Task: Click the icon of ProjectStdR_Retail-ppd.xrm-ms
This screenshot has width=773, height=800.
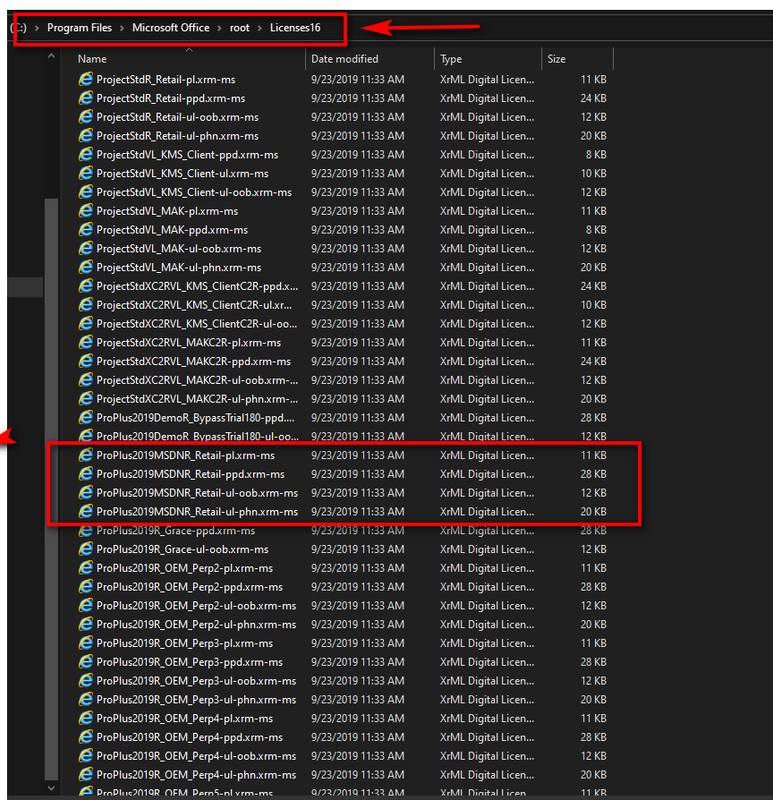Action: (x=86, y=98)
